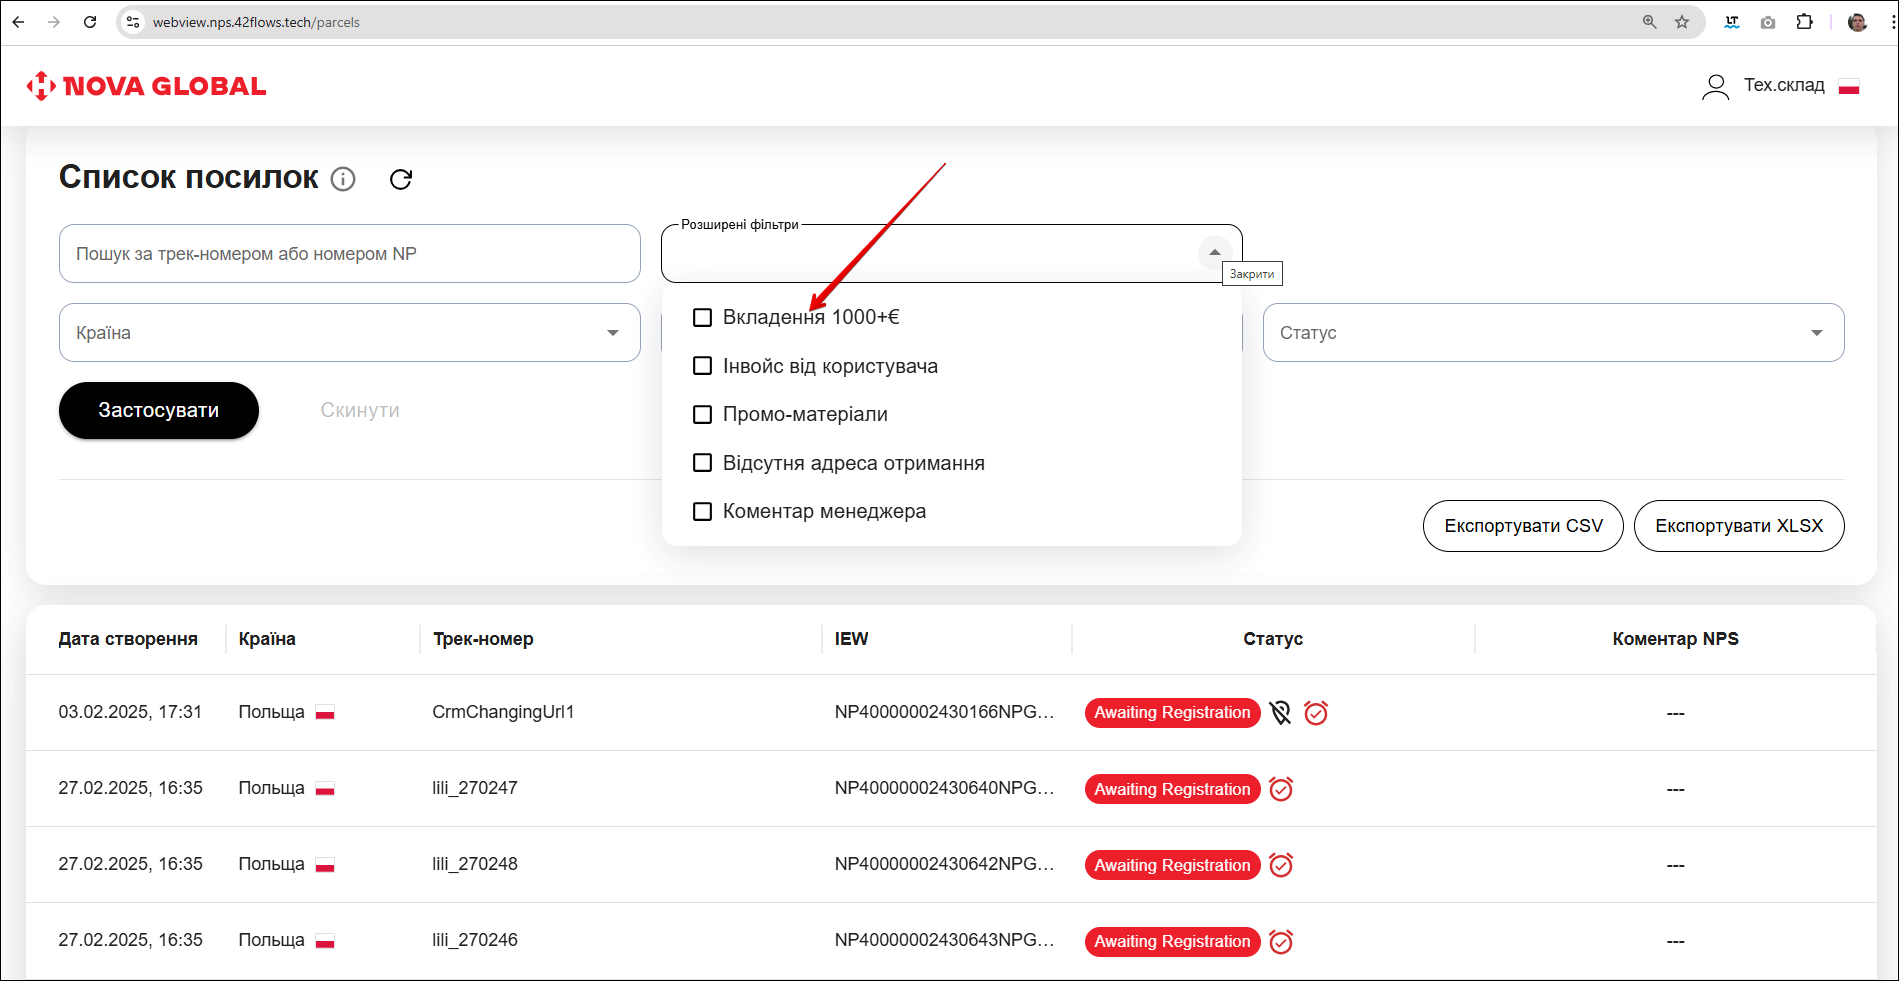Check the Вкладення 1000+€ filter
This screenshot has width=1899, height=981.
[x=703, y=317]
